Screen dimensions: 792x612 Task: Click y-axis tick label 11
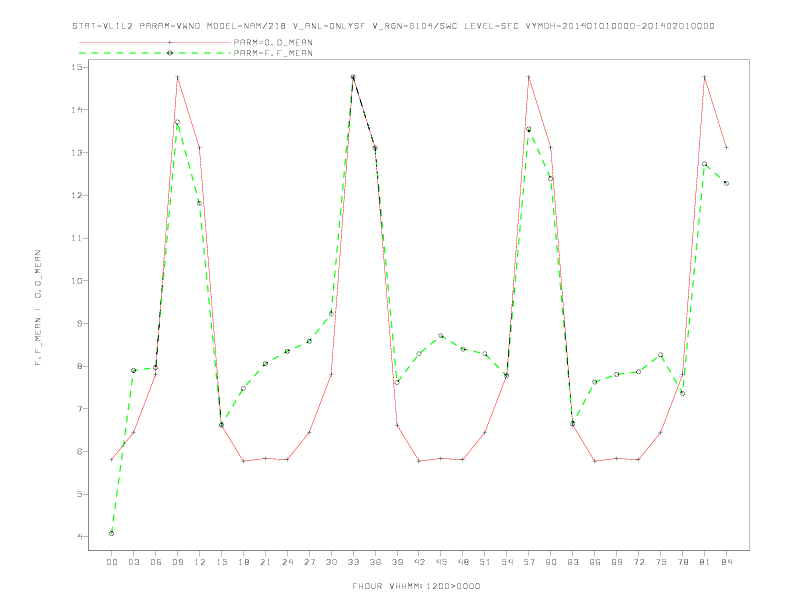pos(78,238)
